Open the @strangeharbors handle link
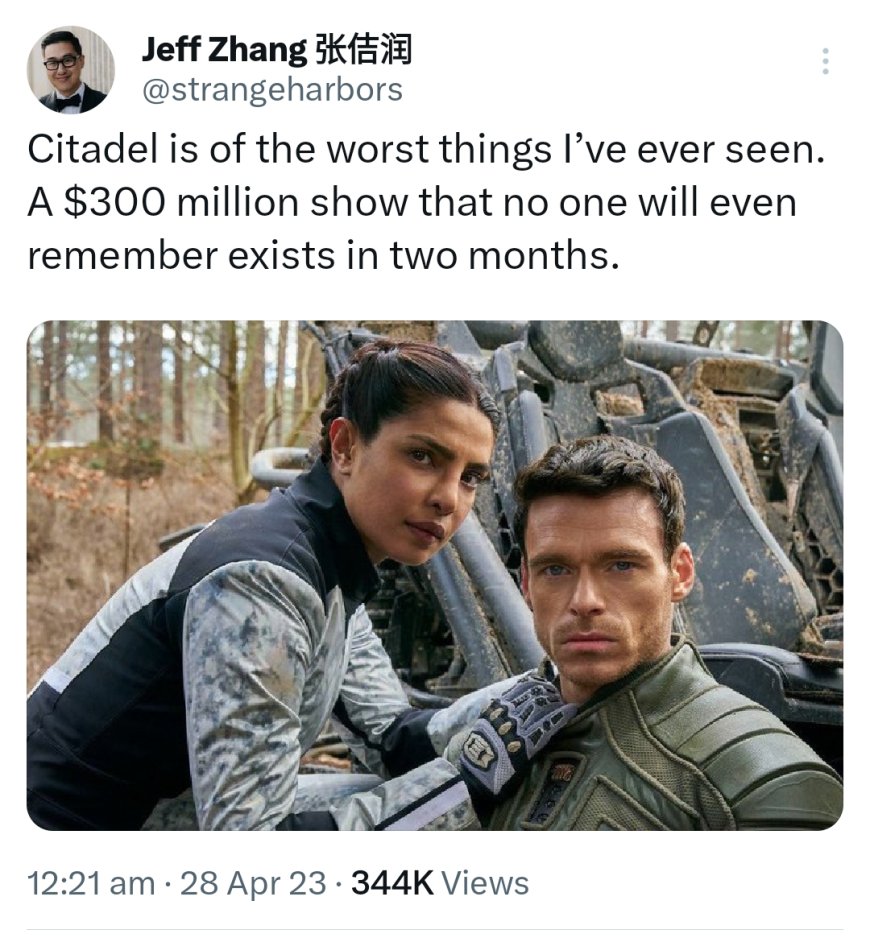This screenshot has width=870, height=938. [x=272, y=90]
